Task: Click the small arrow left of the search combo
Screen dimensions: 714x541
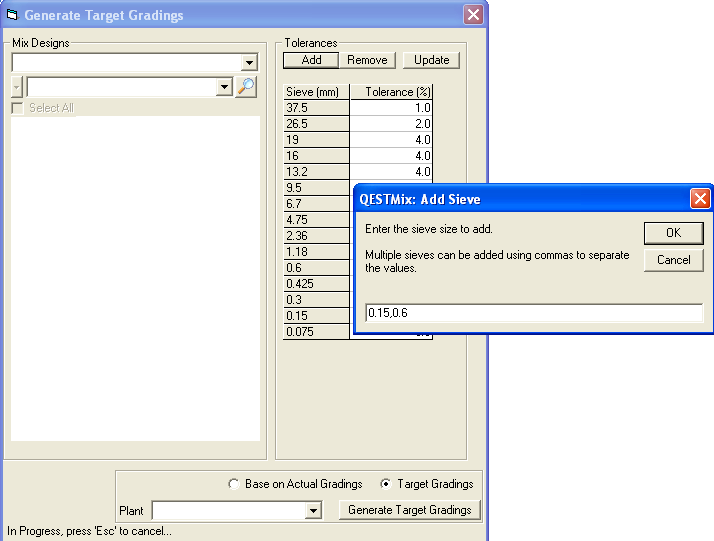Action: pos(16,87)
